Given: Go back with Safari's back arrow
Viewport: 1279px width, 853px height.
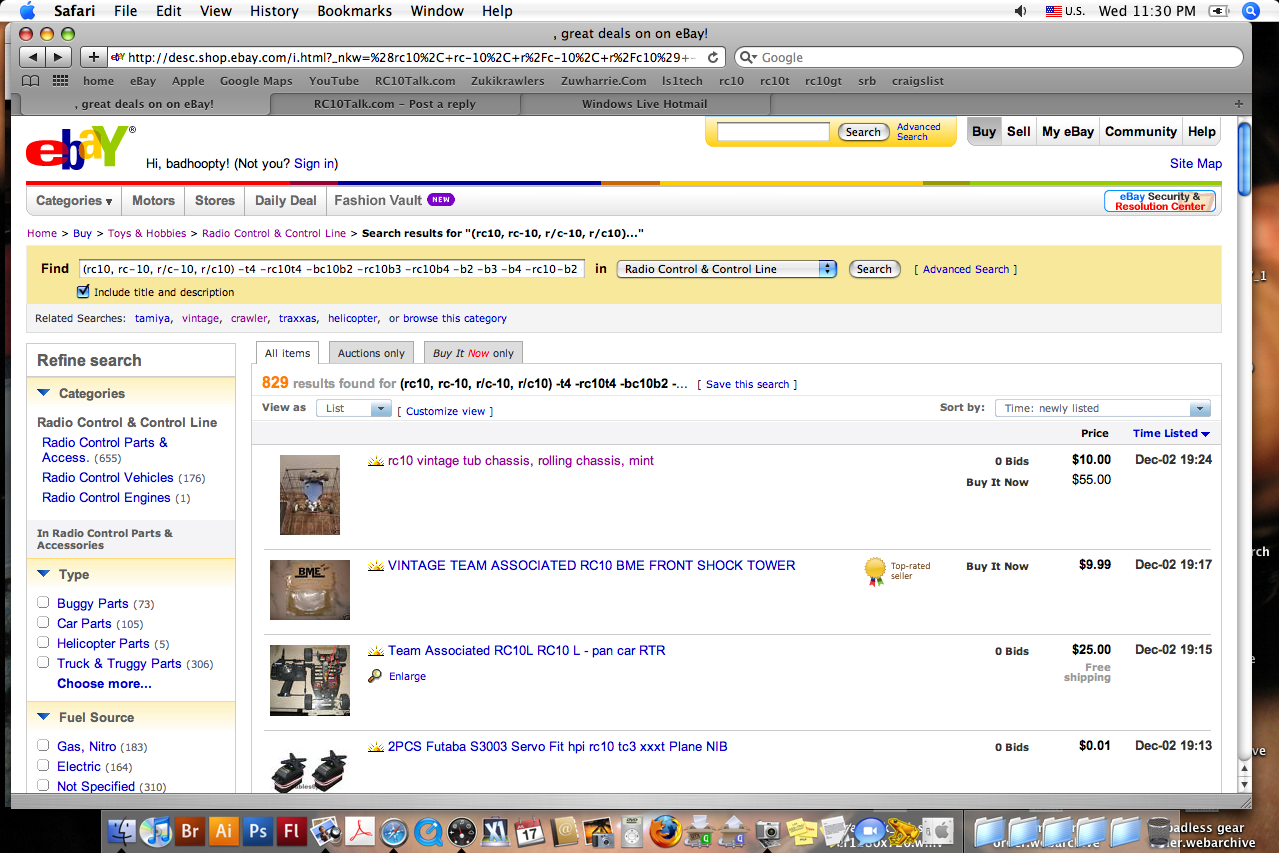Looking at the screenshot, I should 32,58.
